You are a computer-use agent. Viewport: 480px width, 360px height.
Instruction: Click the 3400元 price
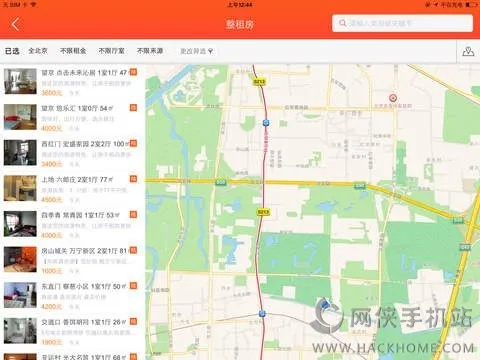52,164
